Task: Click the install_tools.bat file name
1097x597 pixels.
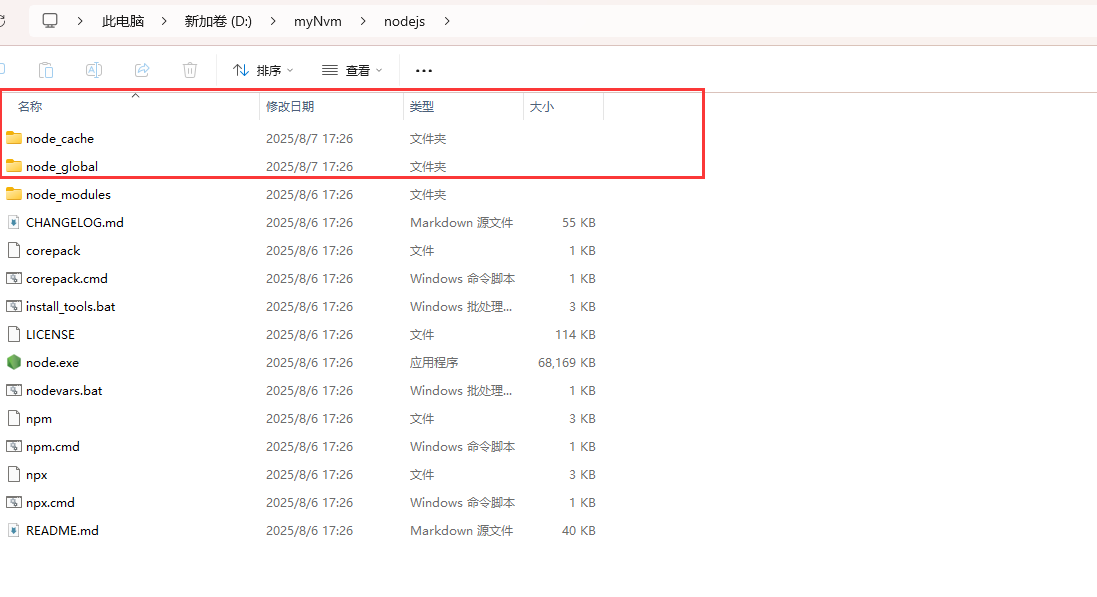Action: 71,307
